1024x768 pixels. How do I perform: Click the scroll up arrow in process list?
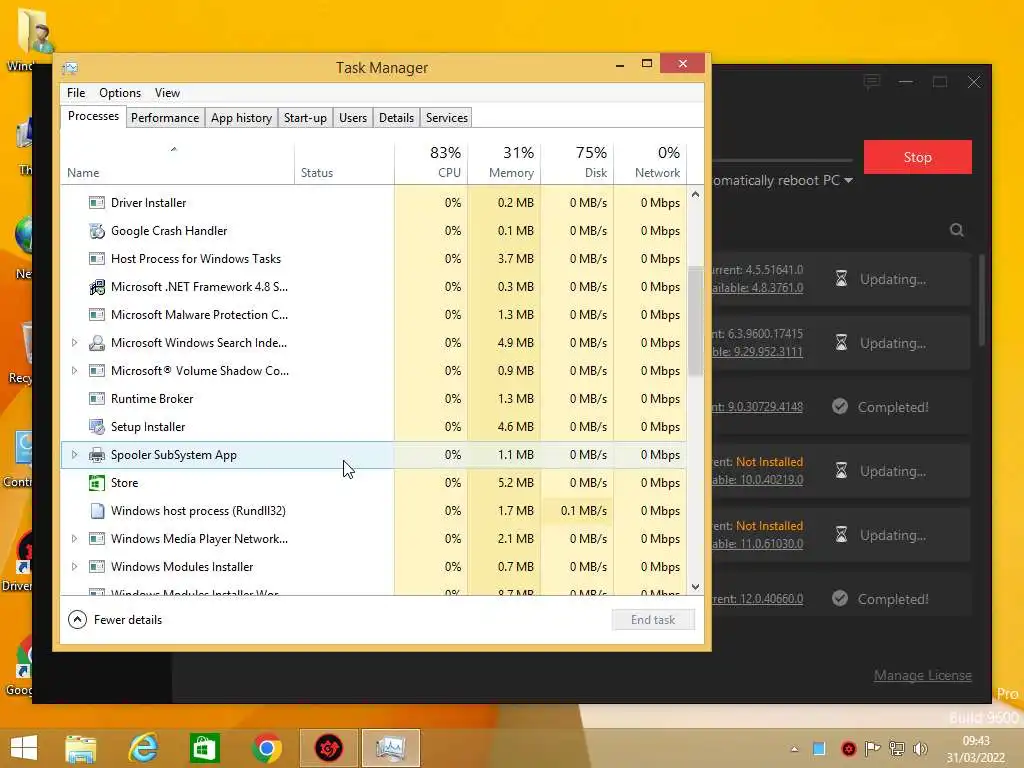coord(695,195)
